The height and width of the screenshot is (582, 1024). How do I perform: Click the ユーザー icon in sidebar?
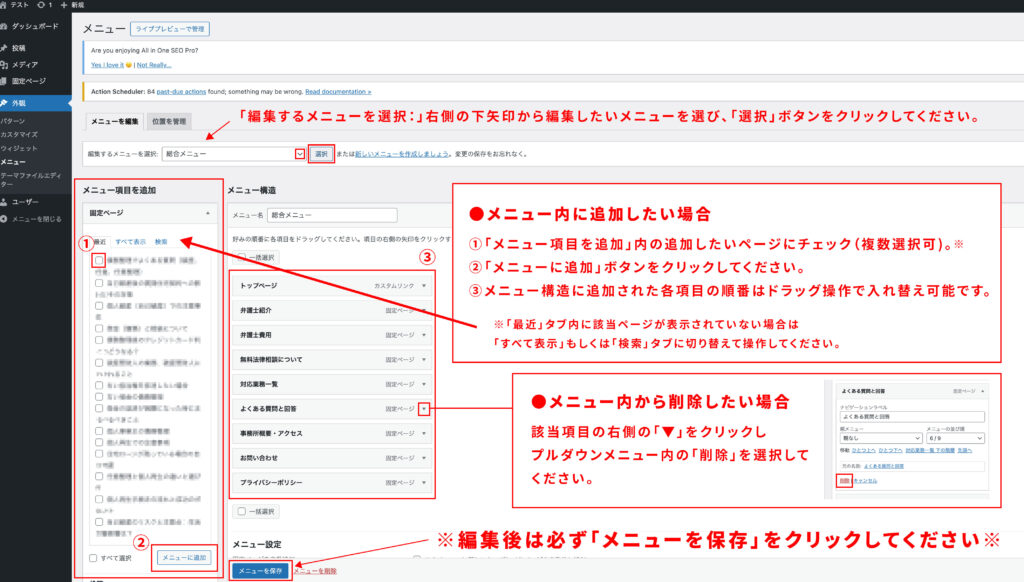click(4, 202)
